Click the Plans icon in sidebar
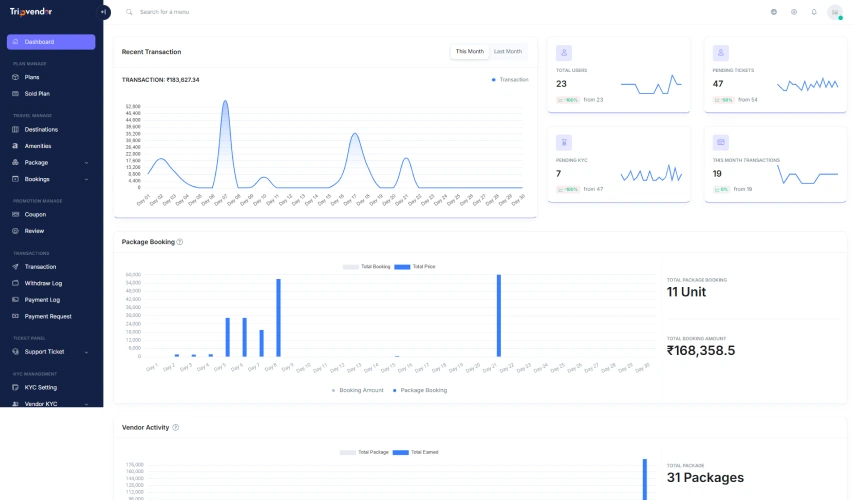The width and height of the screenshot is (854, 500). (x=15, y=77)
